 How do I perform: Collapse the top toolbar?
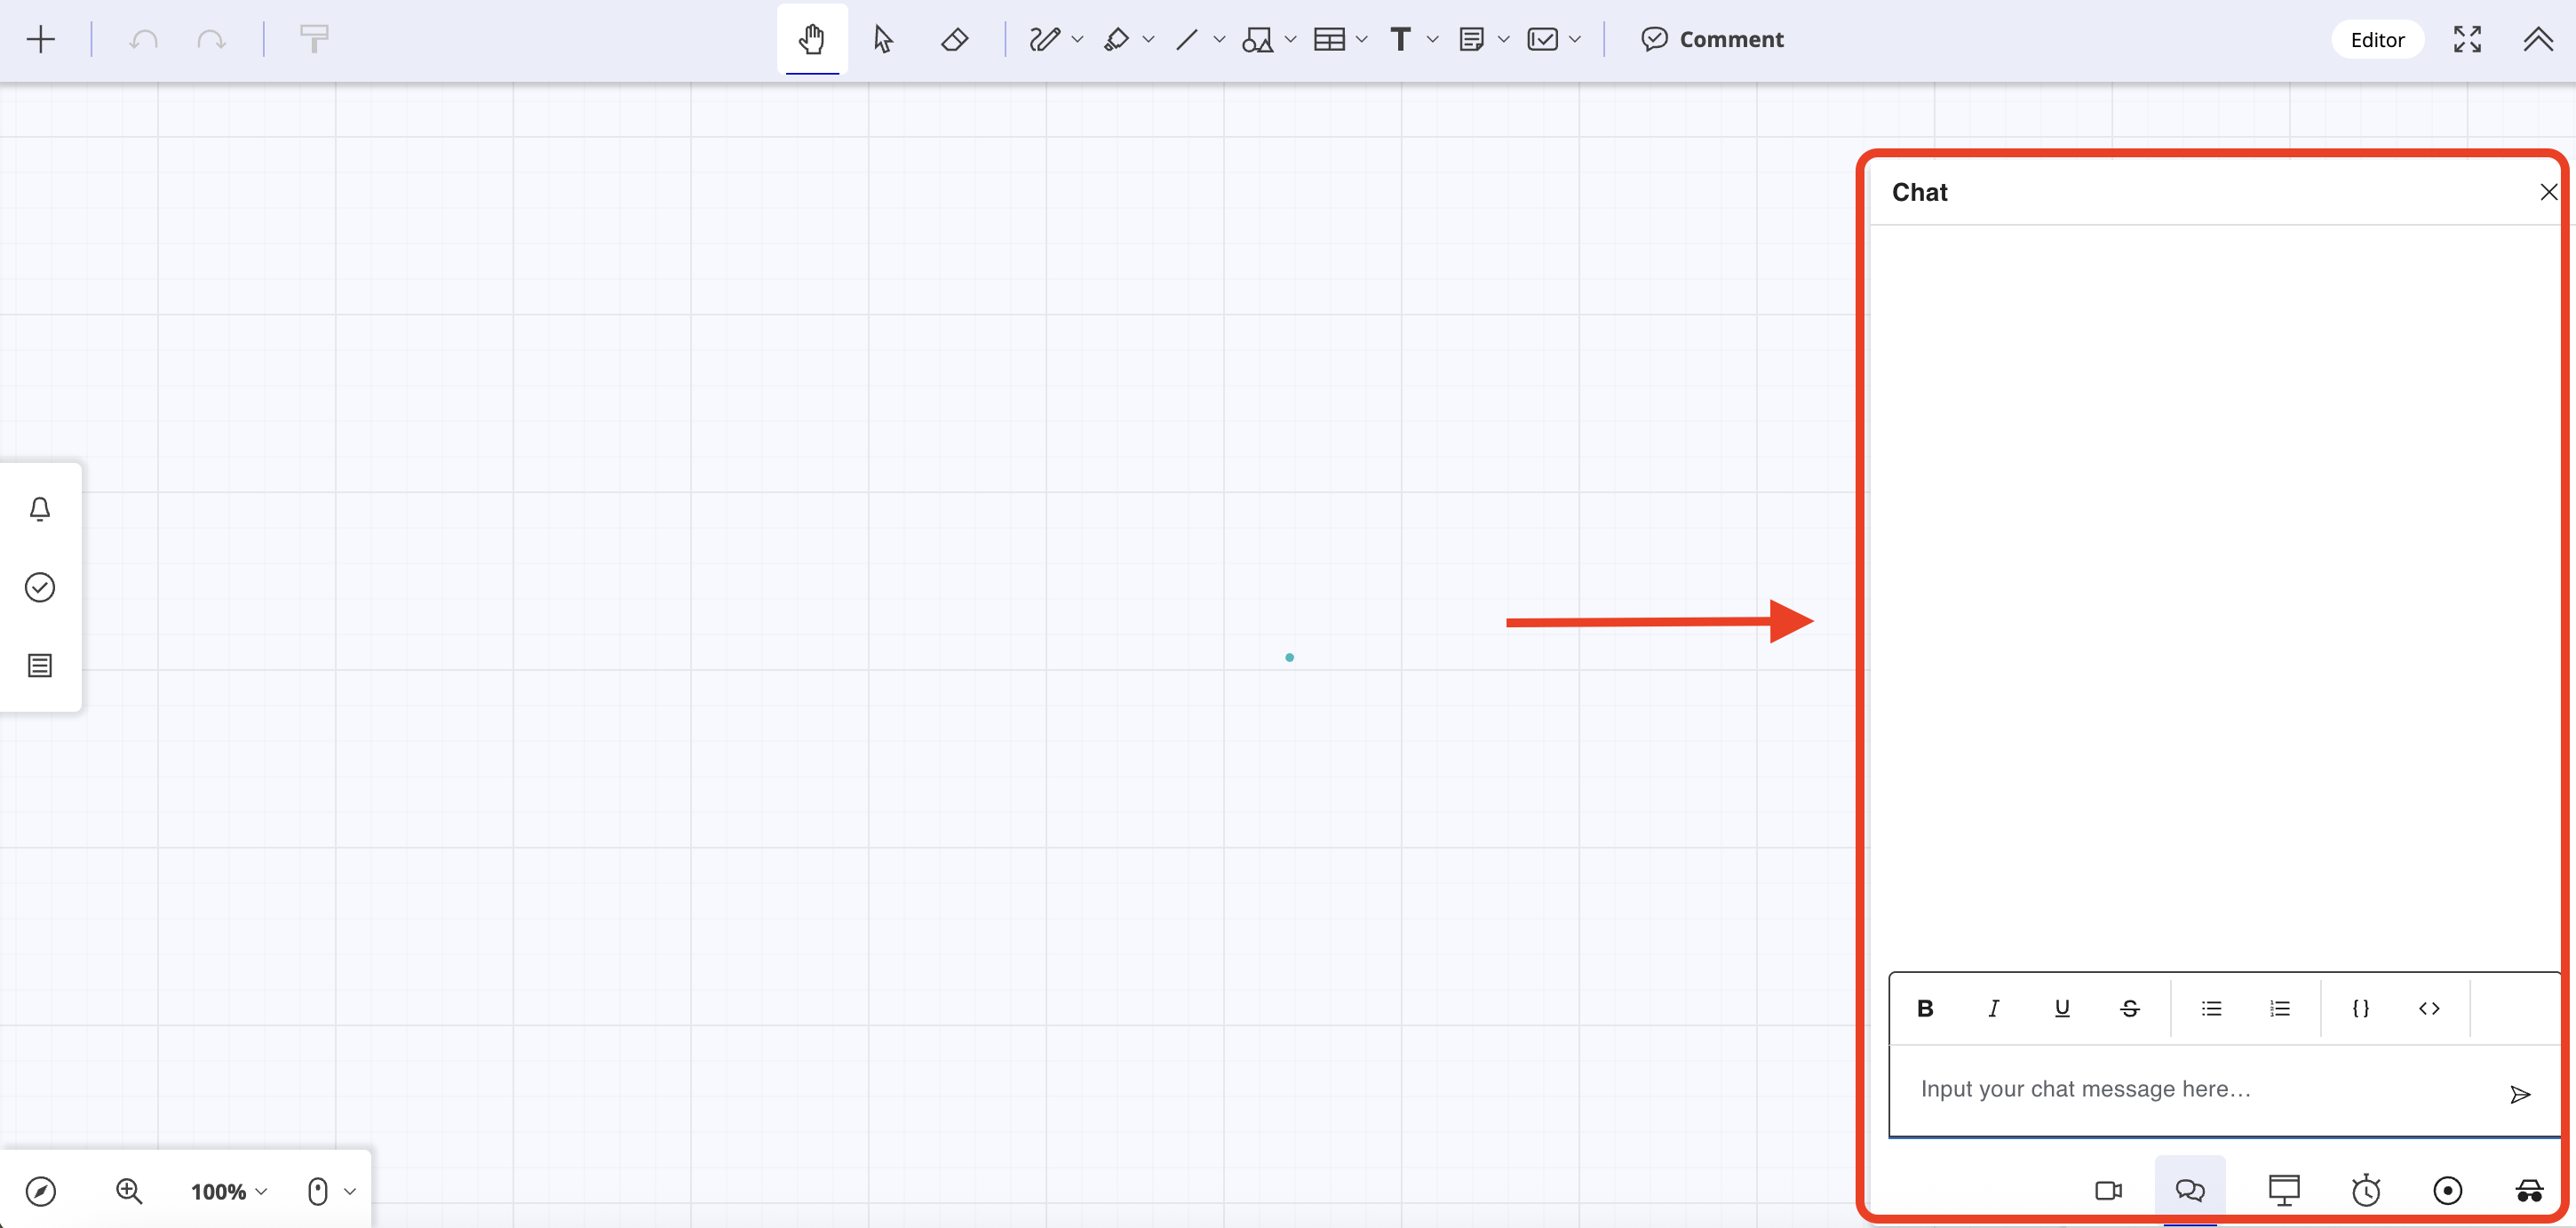tap(2538, 40)
